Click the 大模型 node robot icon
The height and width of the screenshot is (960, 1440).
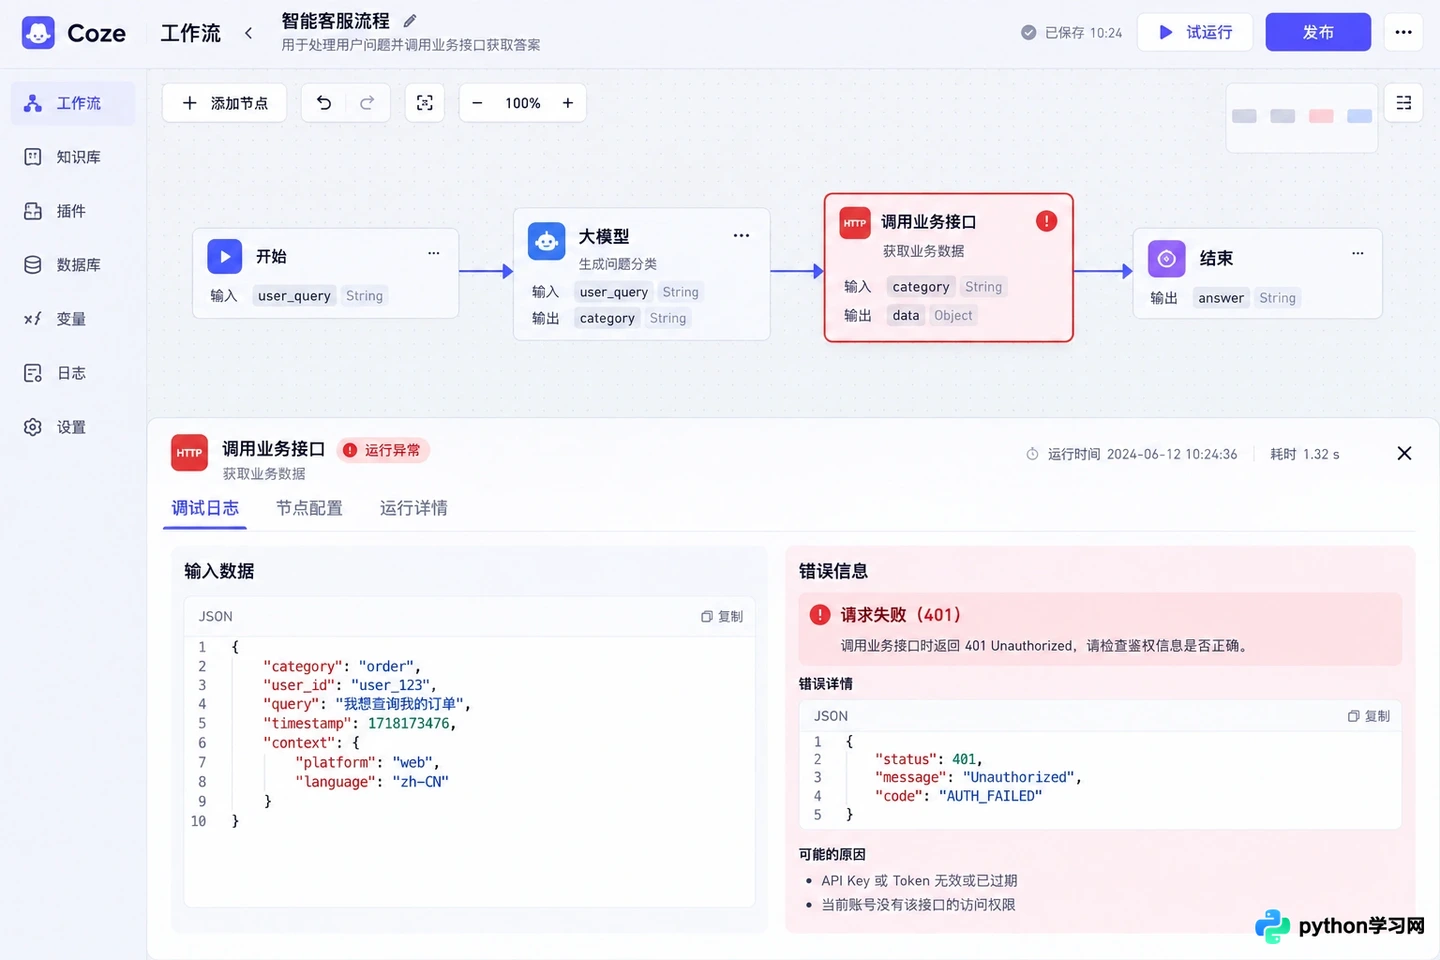click(546, 241)
